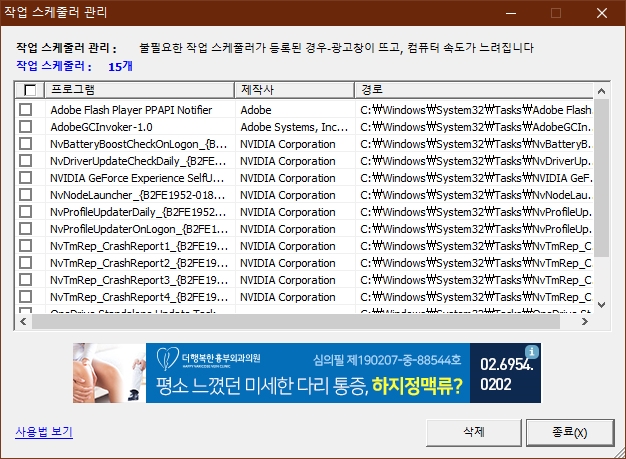Click NVIDIA Corporation cell in NvNodeLauncher row
The width and height of the screenshot is (626, 459).
click(288, 195)
